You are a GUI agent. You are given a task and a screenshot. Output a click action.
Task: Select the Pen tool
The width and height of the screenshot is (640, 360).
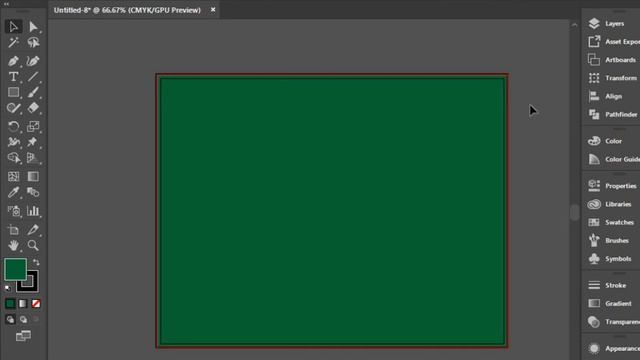[13, 61]
